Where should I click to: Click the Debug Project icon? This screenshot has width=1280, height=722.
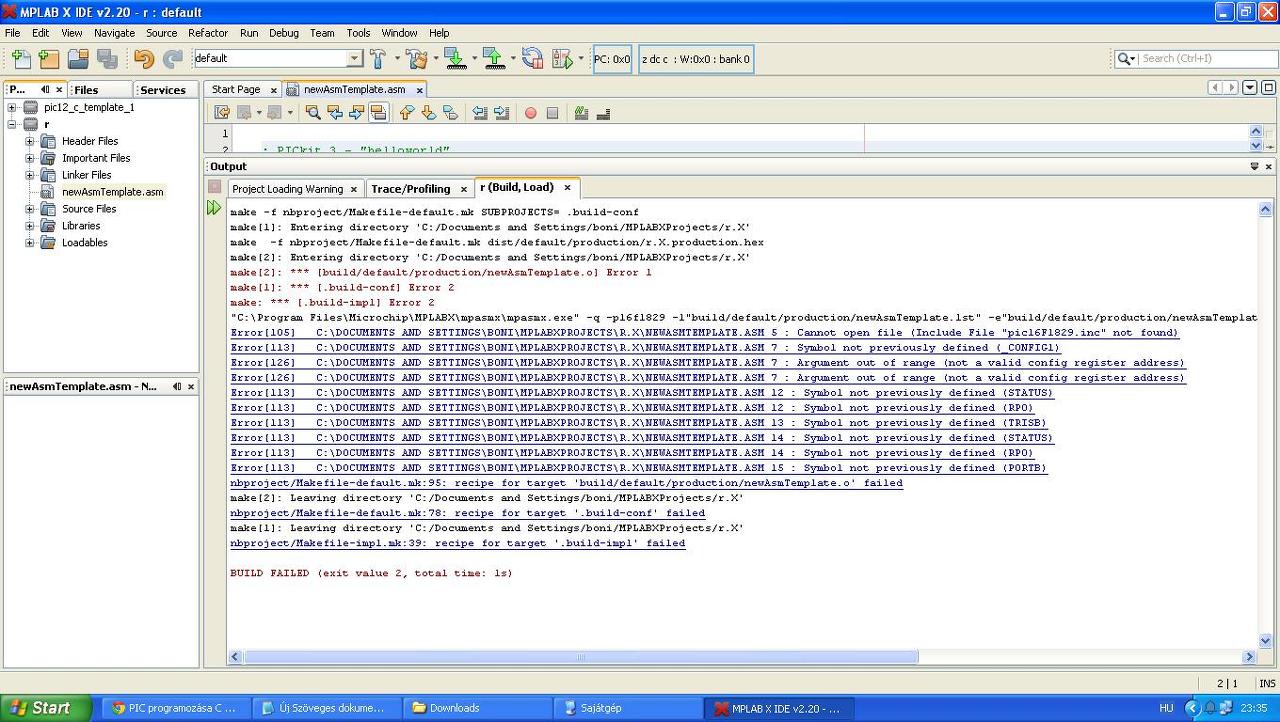562,59
